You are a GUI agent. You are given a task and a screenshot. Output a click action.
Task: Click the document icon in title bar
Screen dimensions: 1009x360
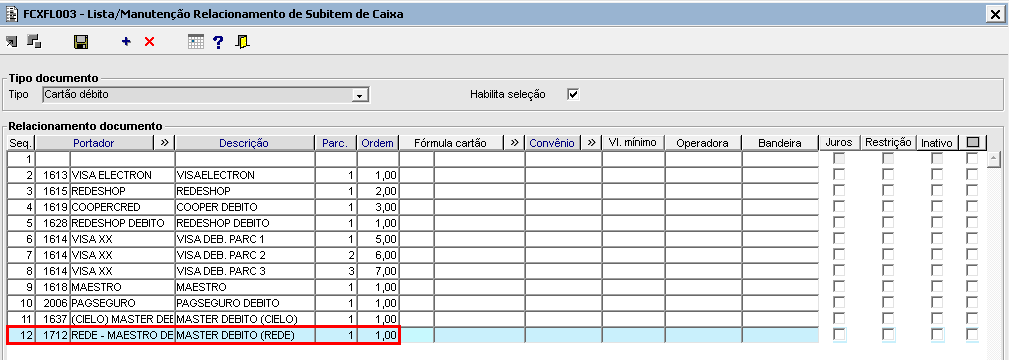pyautogui.click(x=11, y=14)
